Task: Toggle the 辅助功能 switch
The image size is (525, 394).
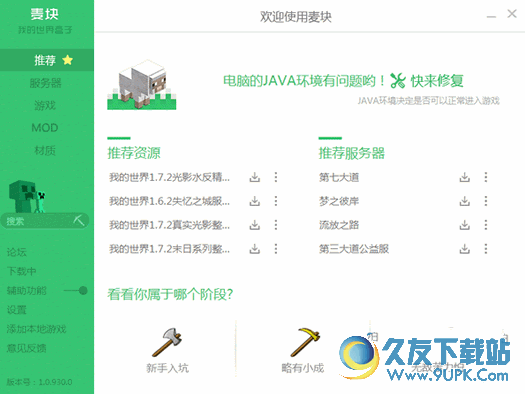Action: pos(76,291)
